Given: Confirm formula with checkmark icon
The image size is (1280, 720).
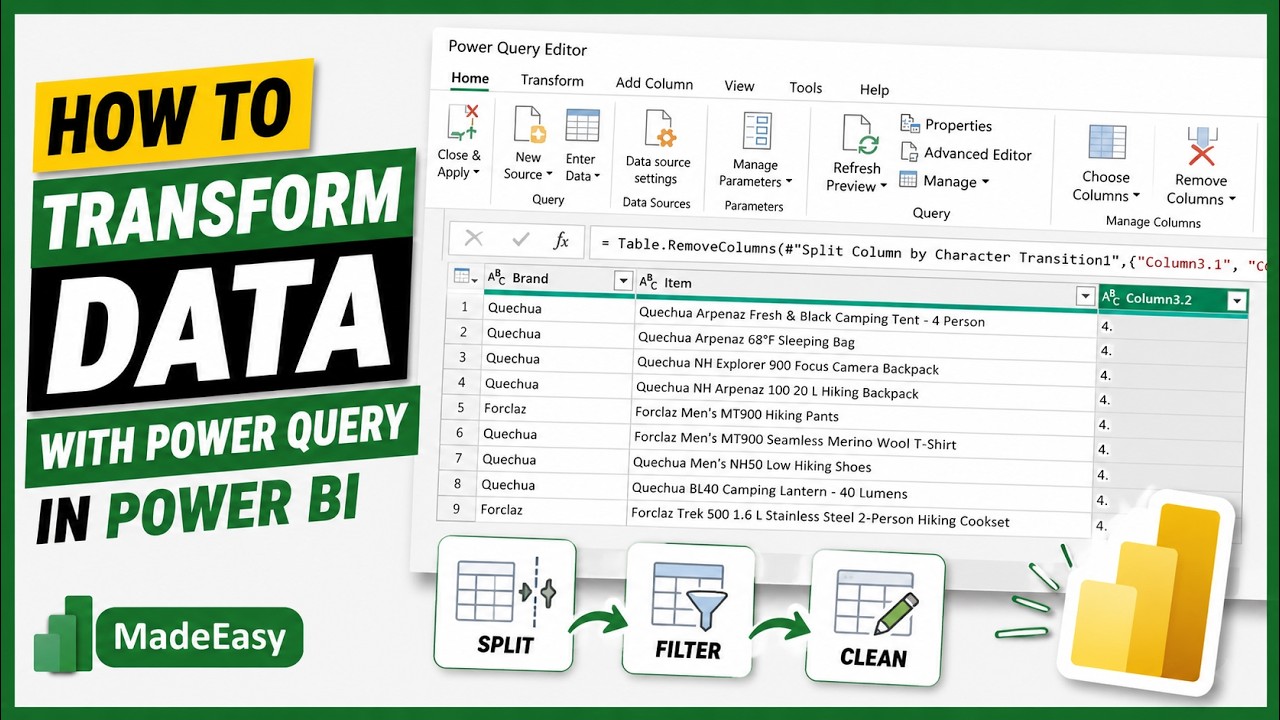Looking at the screenshot, I should (x=520, y=239).
